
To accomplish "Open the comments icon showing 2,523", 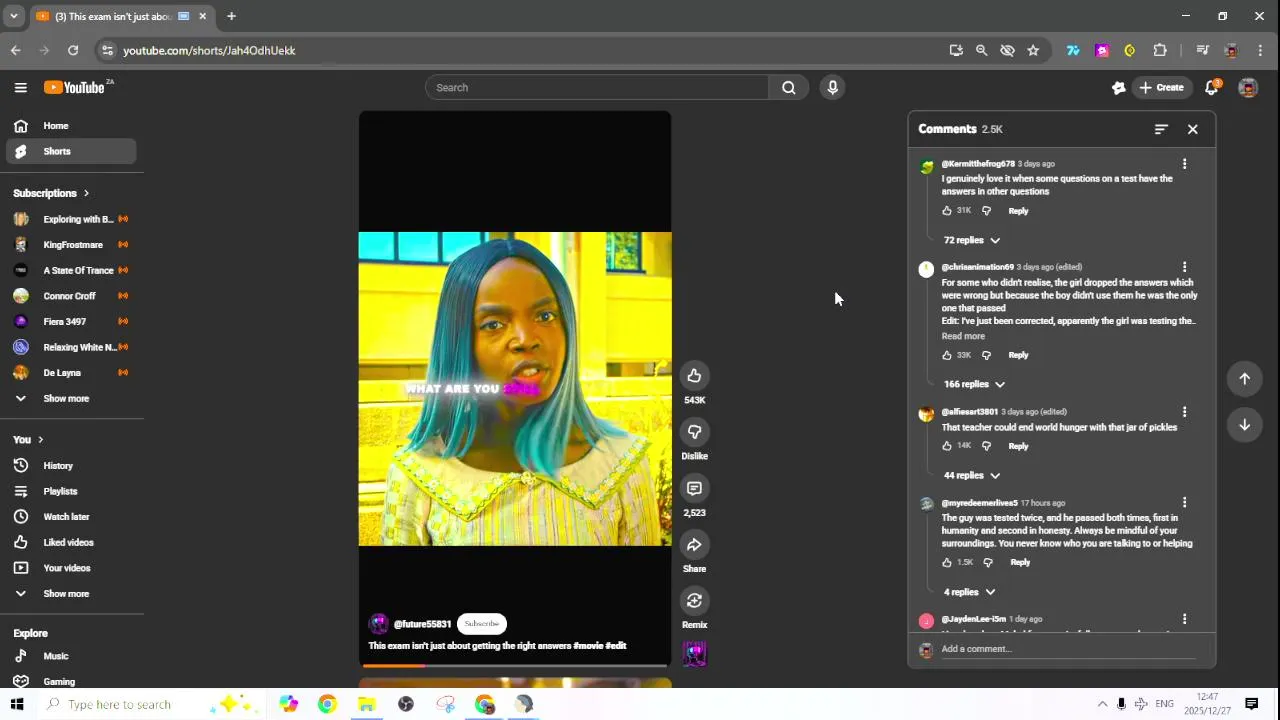I will tap(694, 488).
